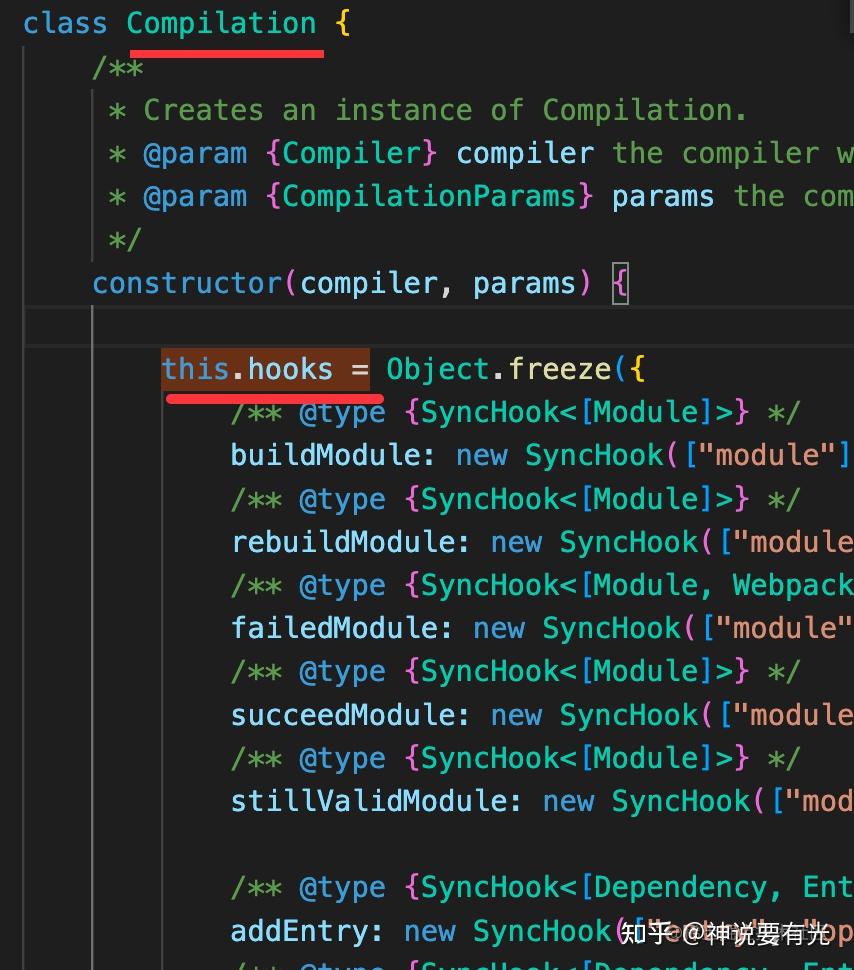
Task: Click the {Compiler} type in the first @param
Action: (352, 153)
